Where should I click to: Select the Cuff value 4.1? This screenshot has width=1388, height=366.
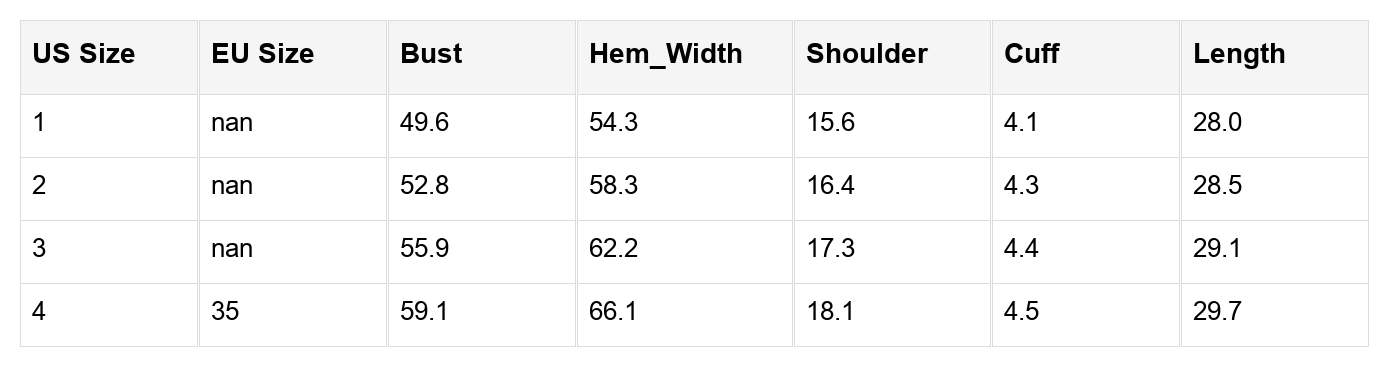pyautogui.click(x=1021, y=123)
